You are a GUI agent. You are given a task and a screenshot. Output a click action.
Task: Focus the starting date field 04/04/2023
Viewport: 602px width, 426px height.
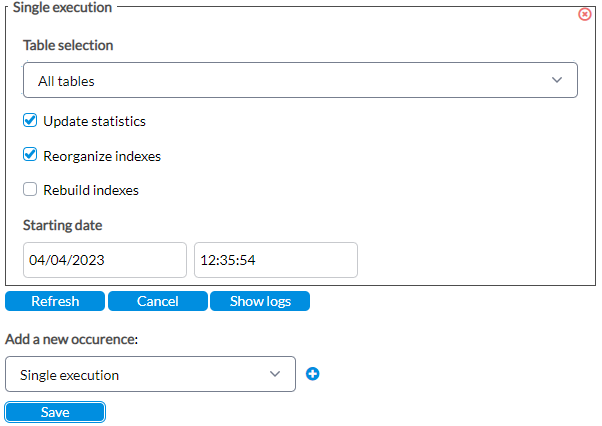(105, 260)
